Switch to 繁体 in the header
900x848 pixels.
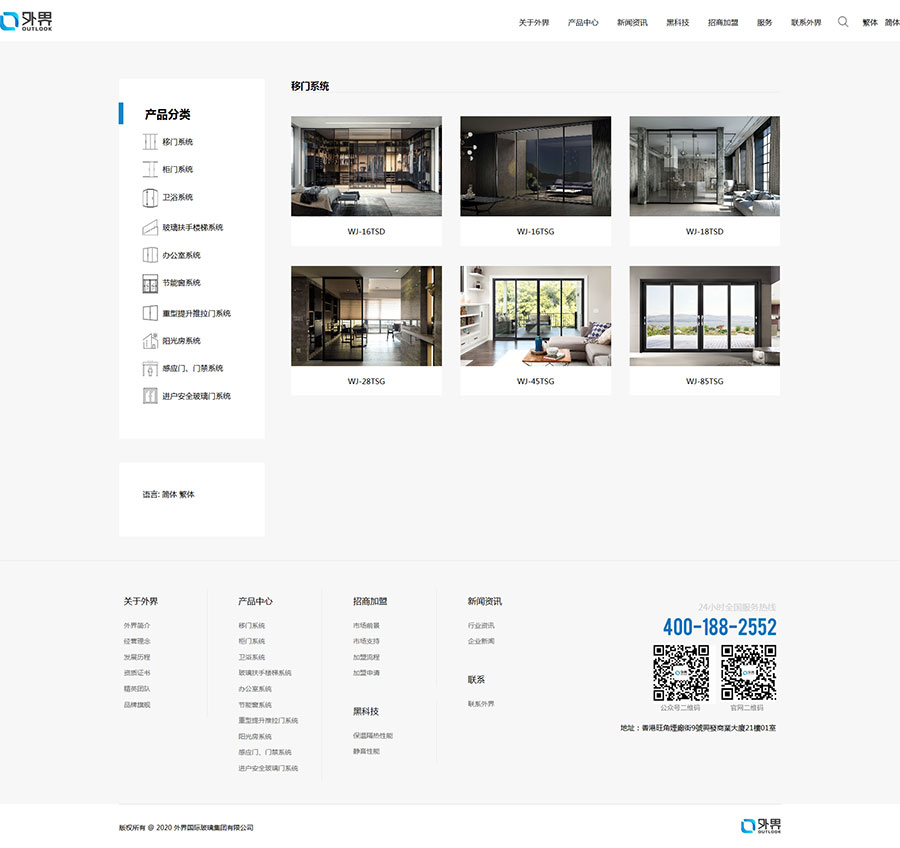[x=870, y=22]
